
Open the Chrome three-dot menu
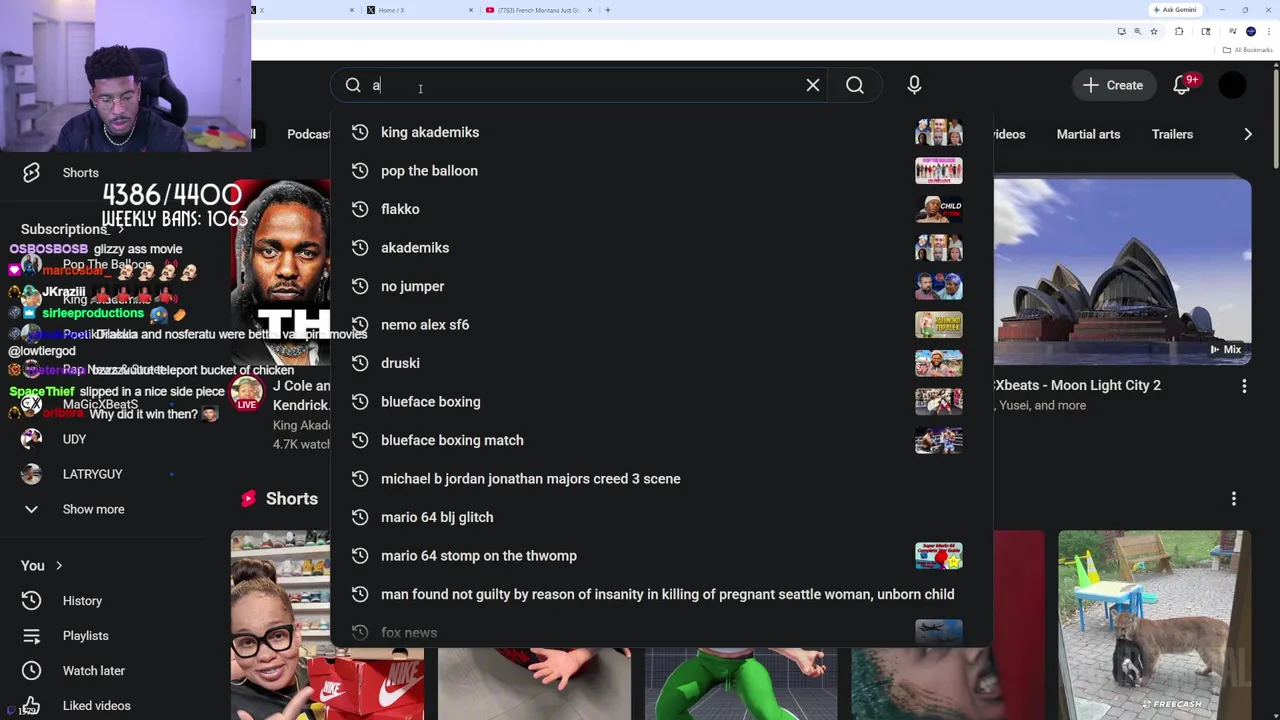coord(1269,32)
